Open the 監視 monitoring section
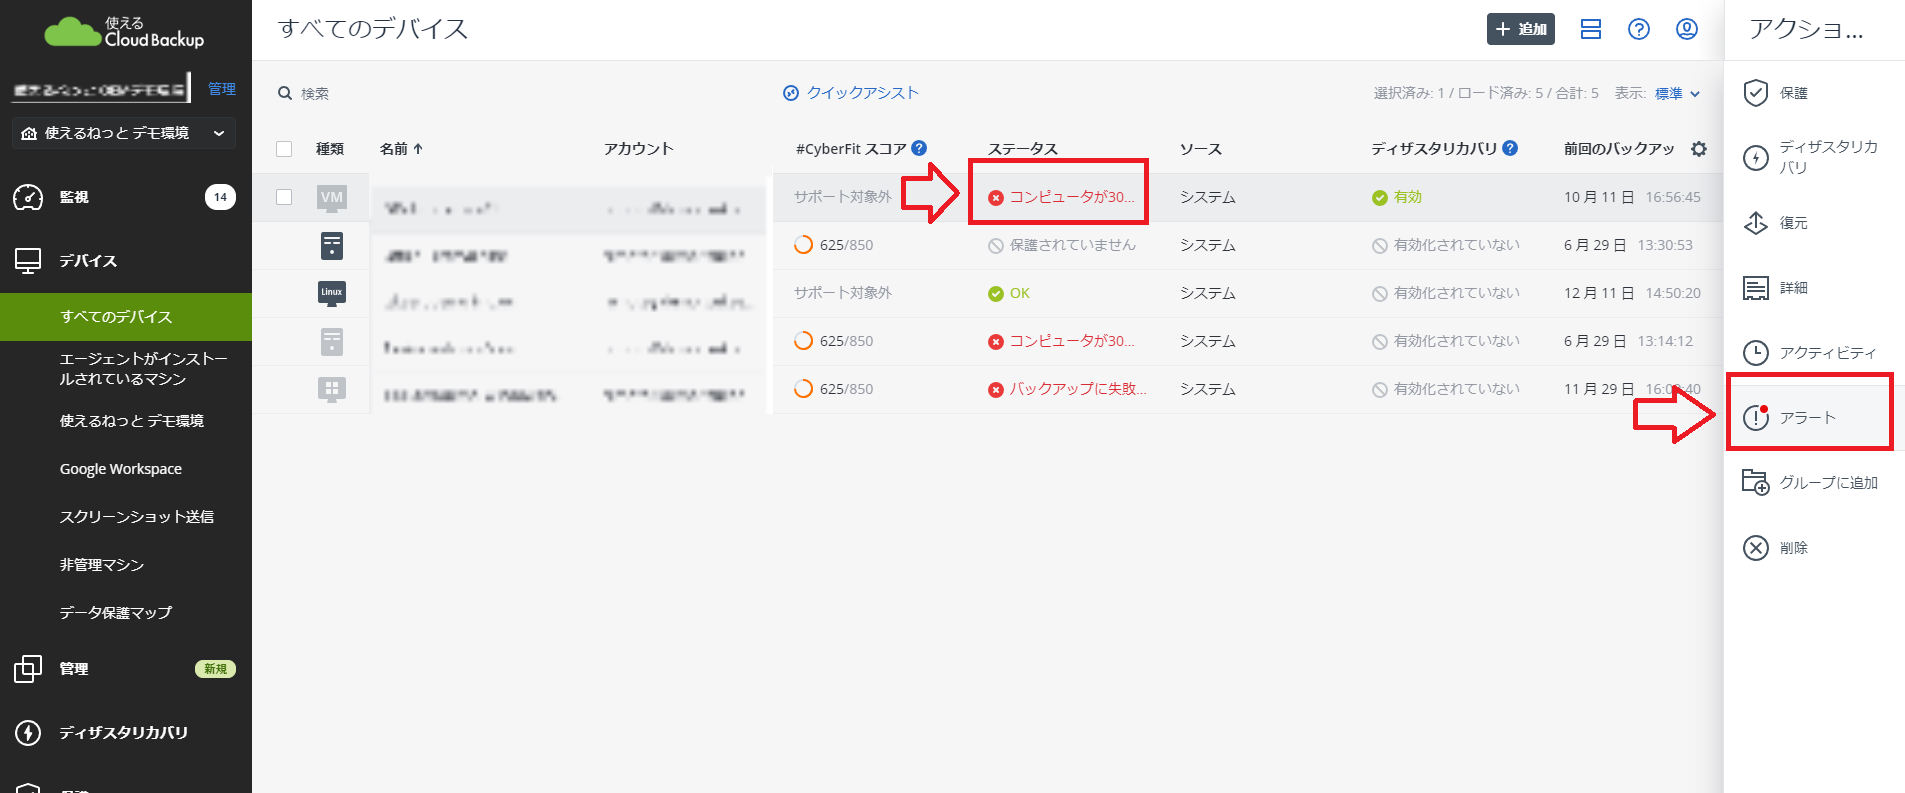1905x793 pixels. 74,197
